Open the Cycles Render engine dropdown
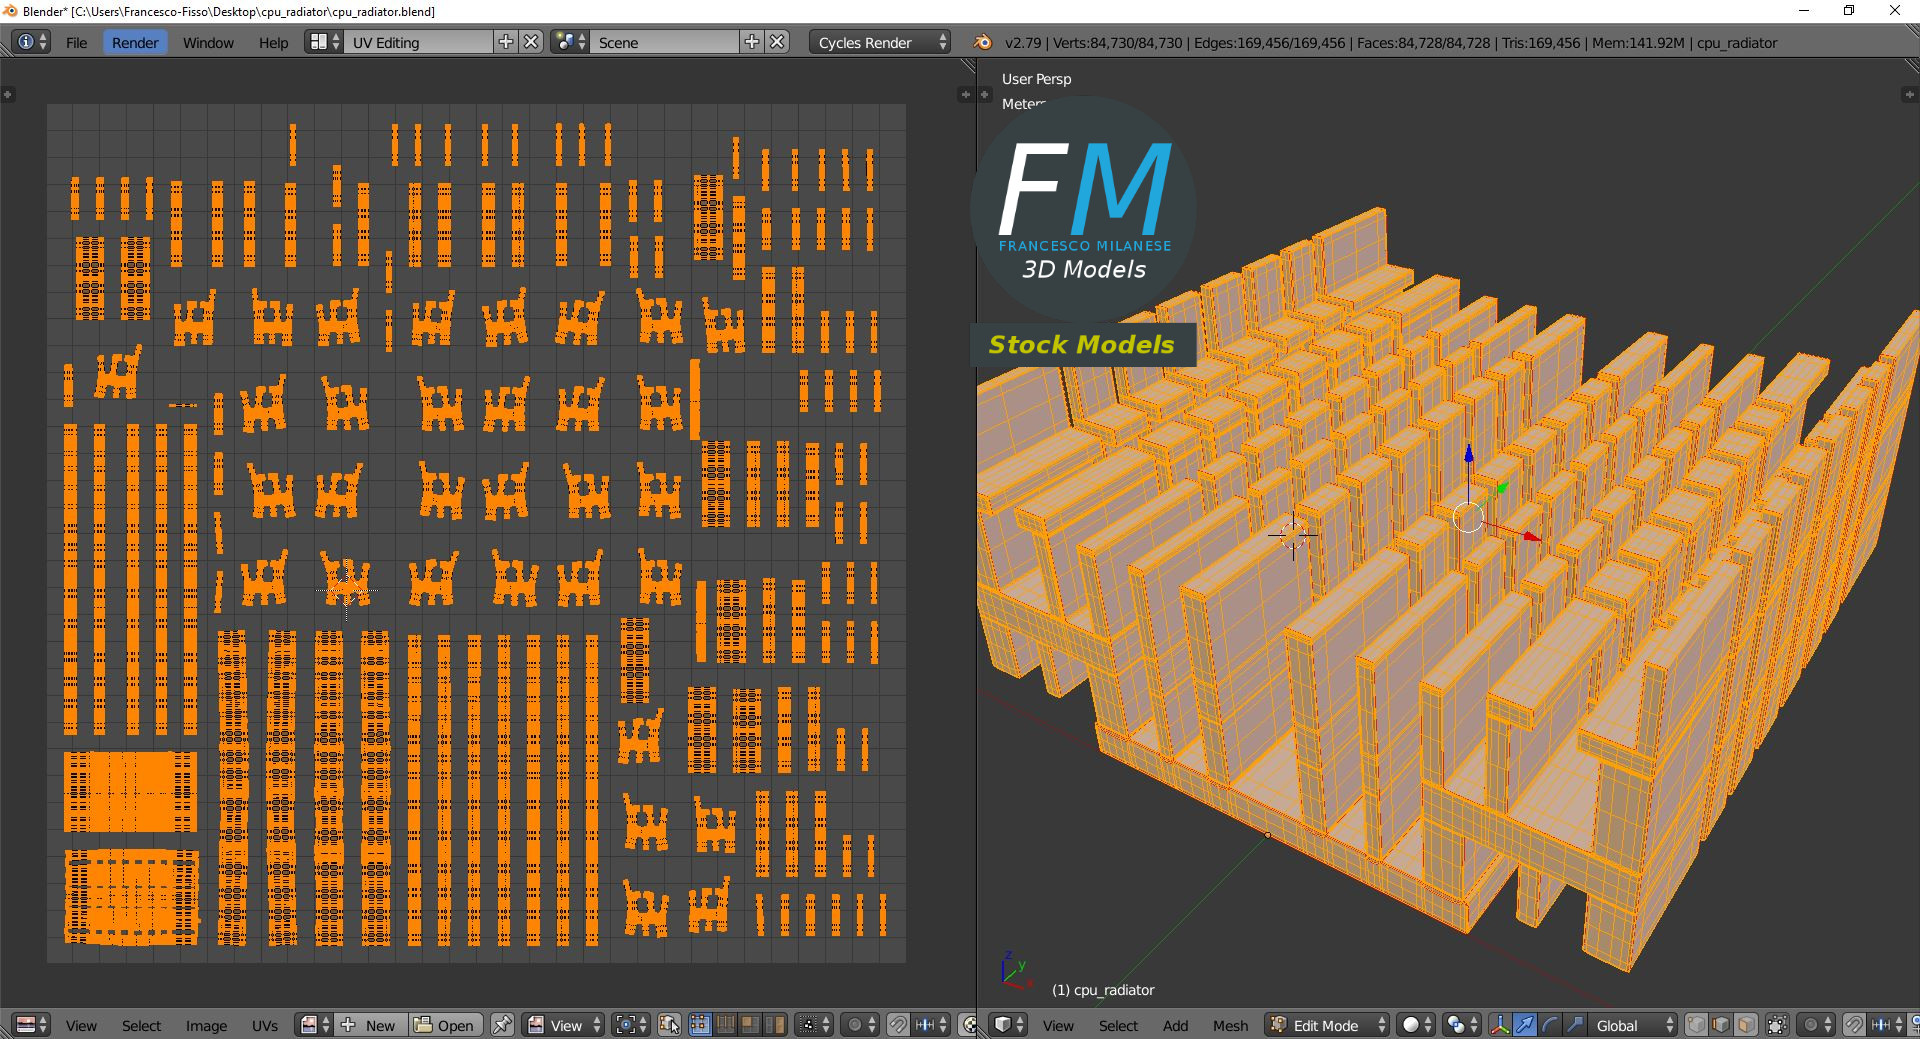This screenshot has height=1039, width=1920. pos(878,42)
